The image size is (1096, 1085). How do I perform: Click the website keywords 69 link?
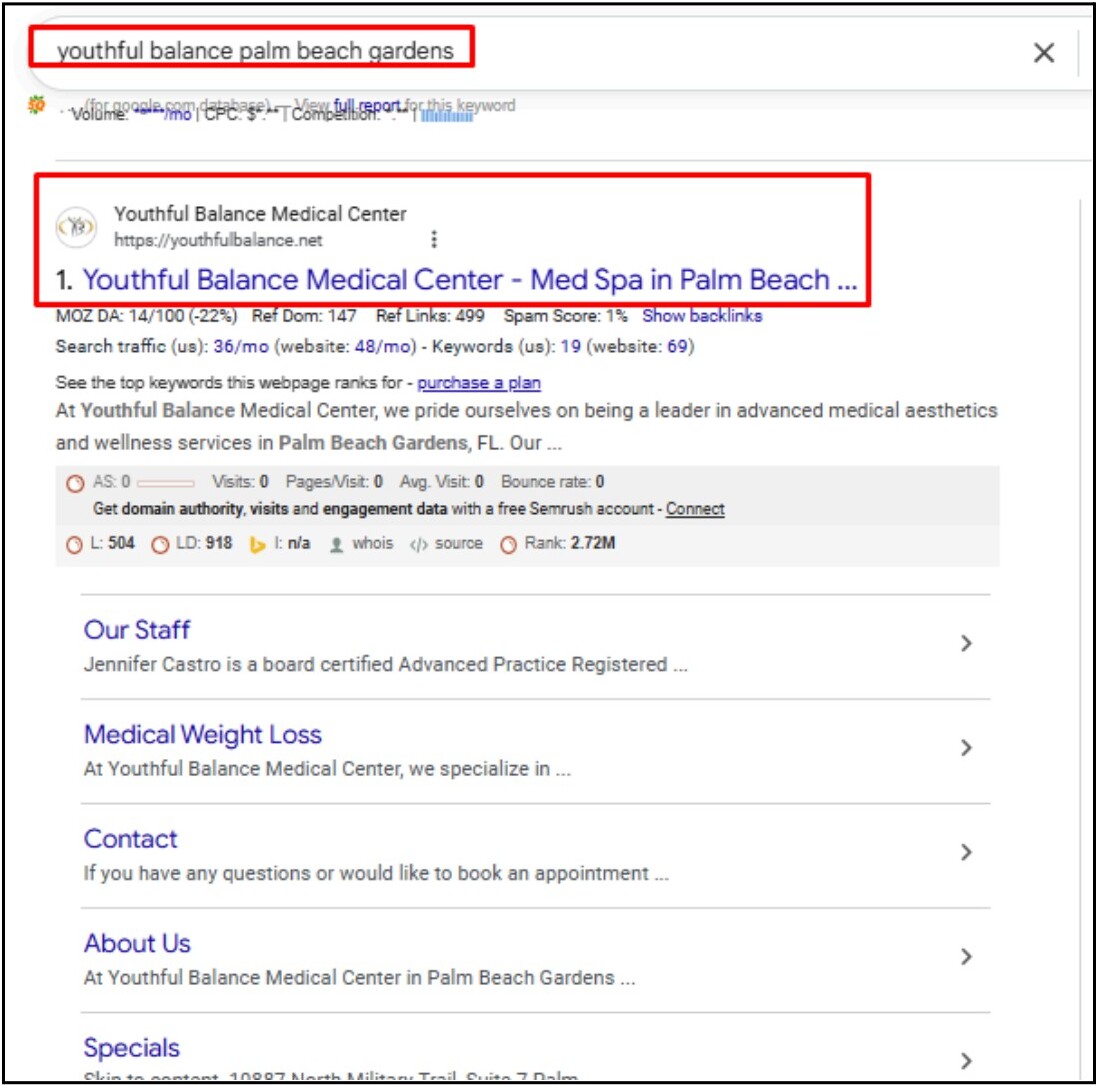point(677,346)
